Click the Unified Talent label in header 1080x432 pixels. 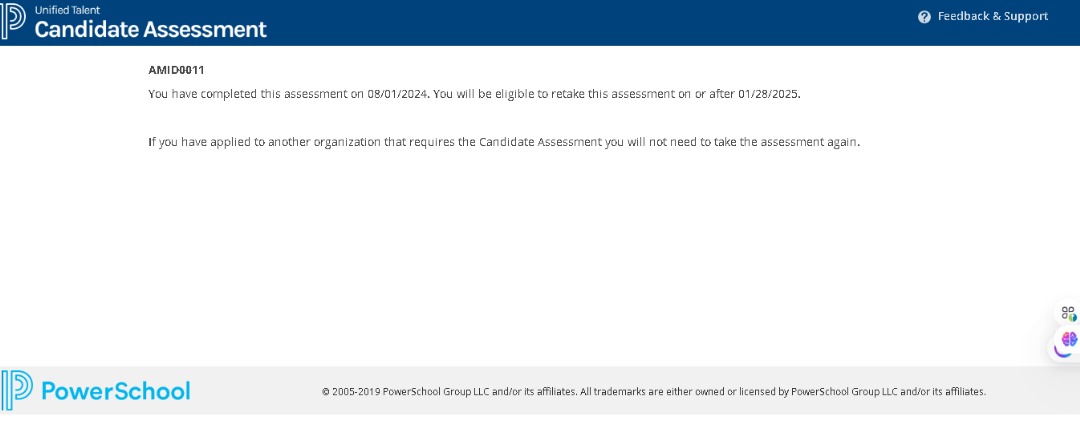[68, 10]
